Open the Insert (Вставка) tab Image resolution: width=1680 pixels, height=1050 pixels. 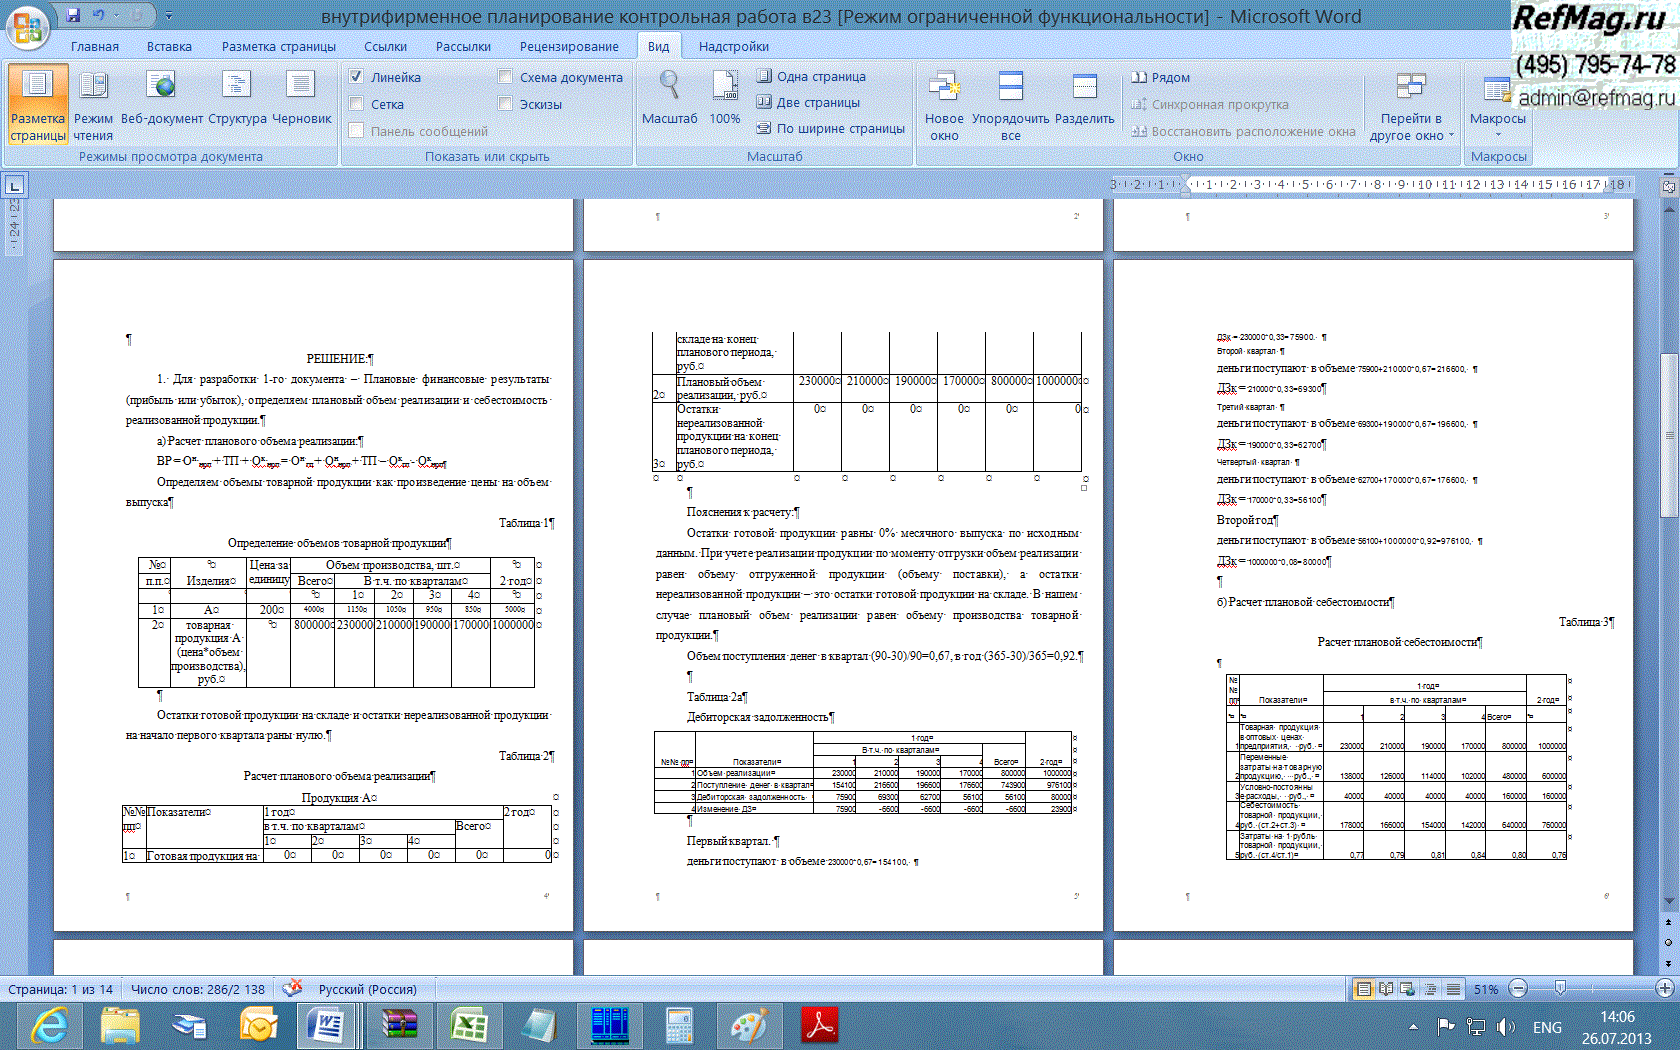tap(169, 46)
